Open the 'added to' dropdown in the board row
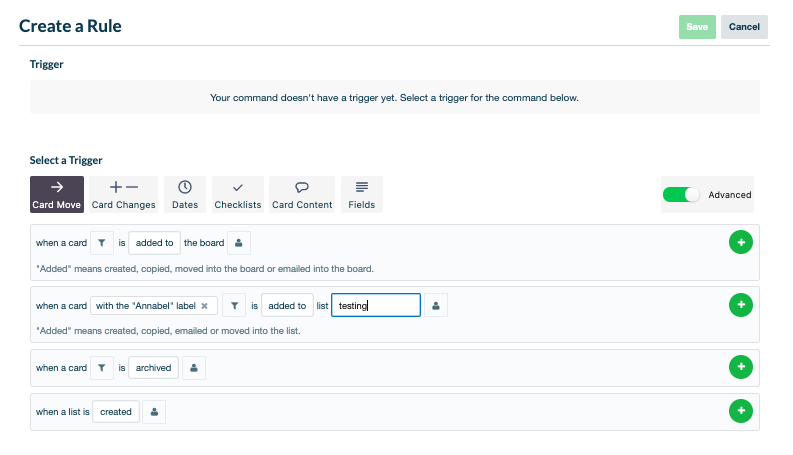The width and height of the screenshot is (793, 455). pyautogui.click(x=154, y=243)
